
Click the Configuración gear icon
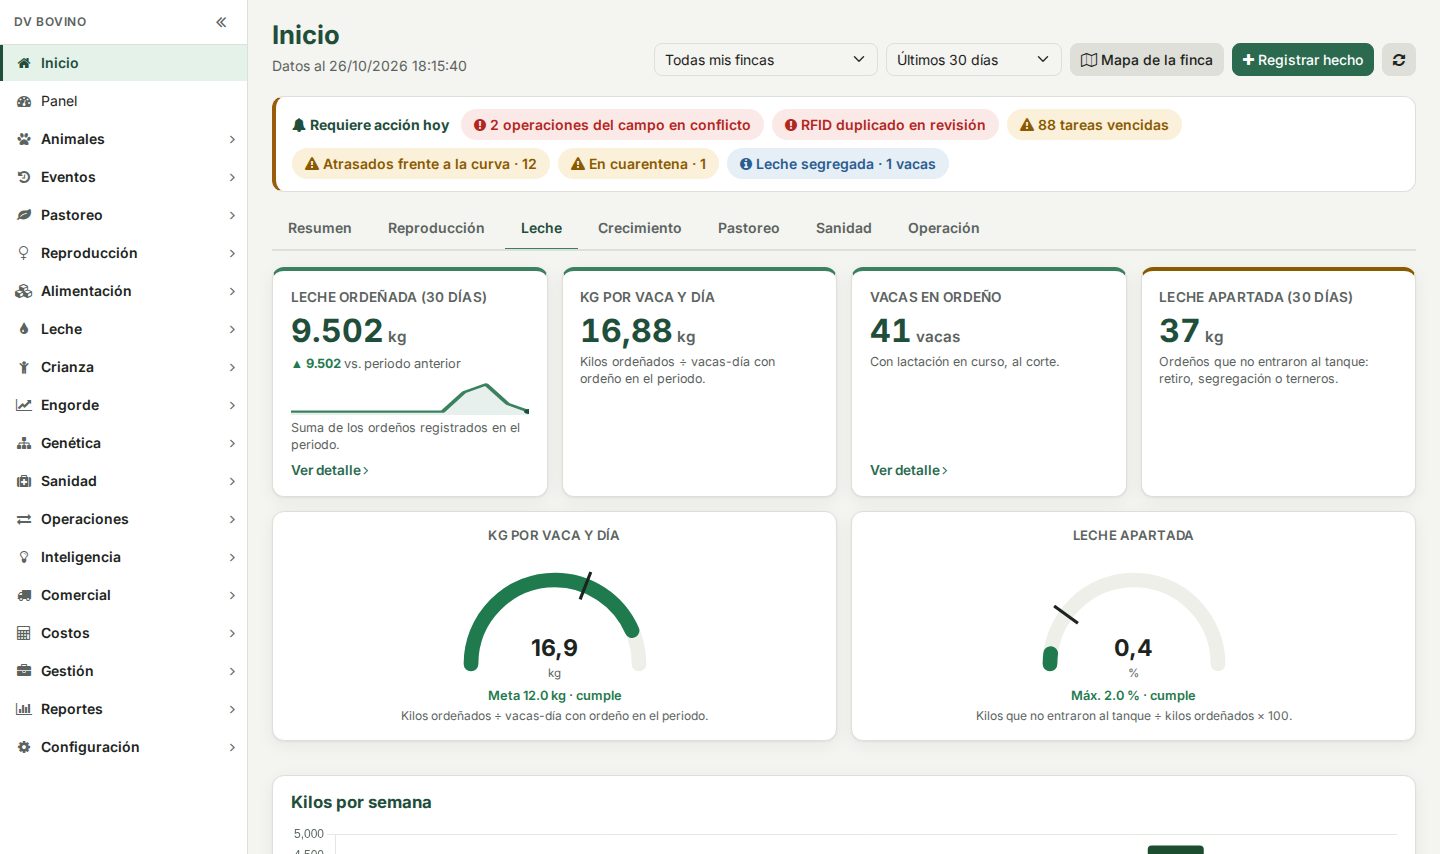[x=24, y=747]
